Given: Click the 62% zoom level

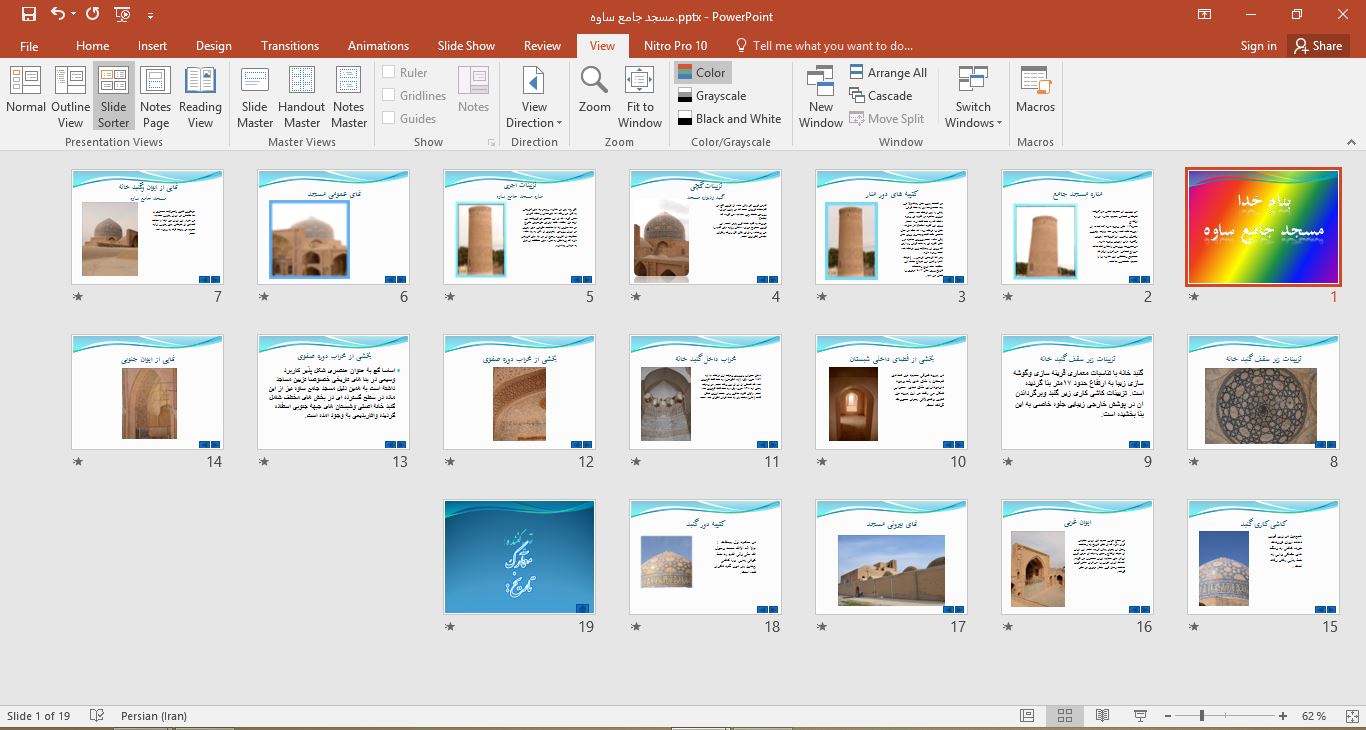Looking at the screenshot, I should tap(1314, 716).
